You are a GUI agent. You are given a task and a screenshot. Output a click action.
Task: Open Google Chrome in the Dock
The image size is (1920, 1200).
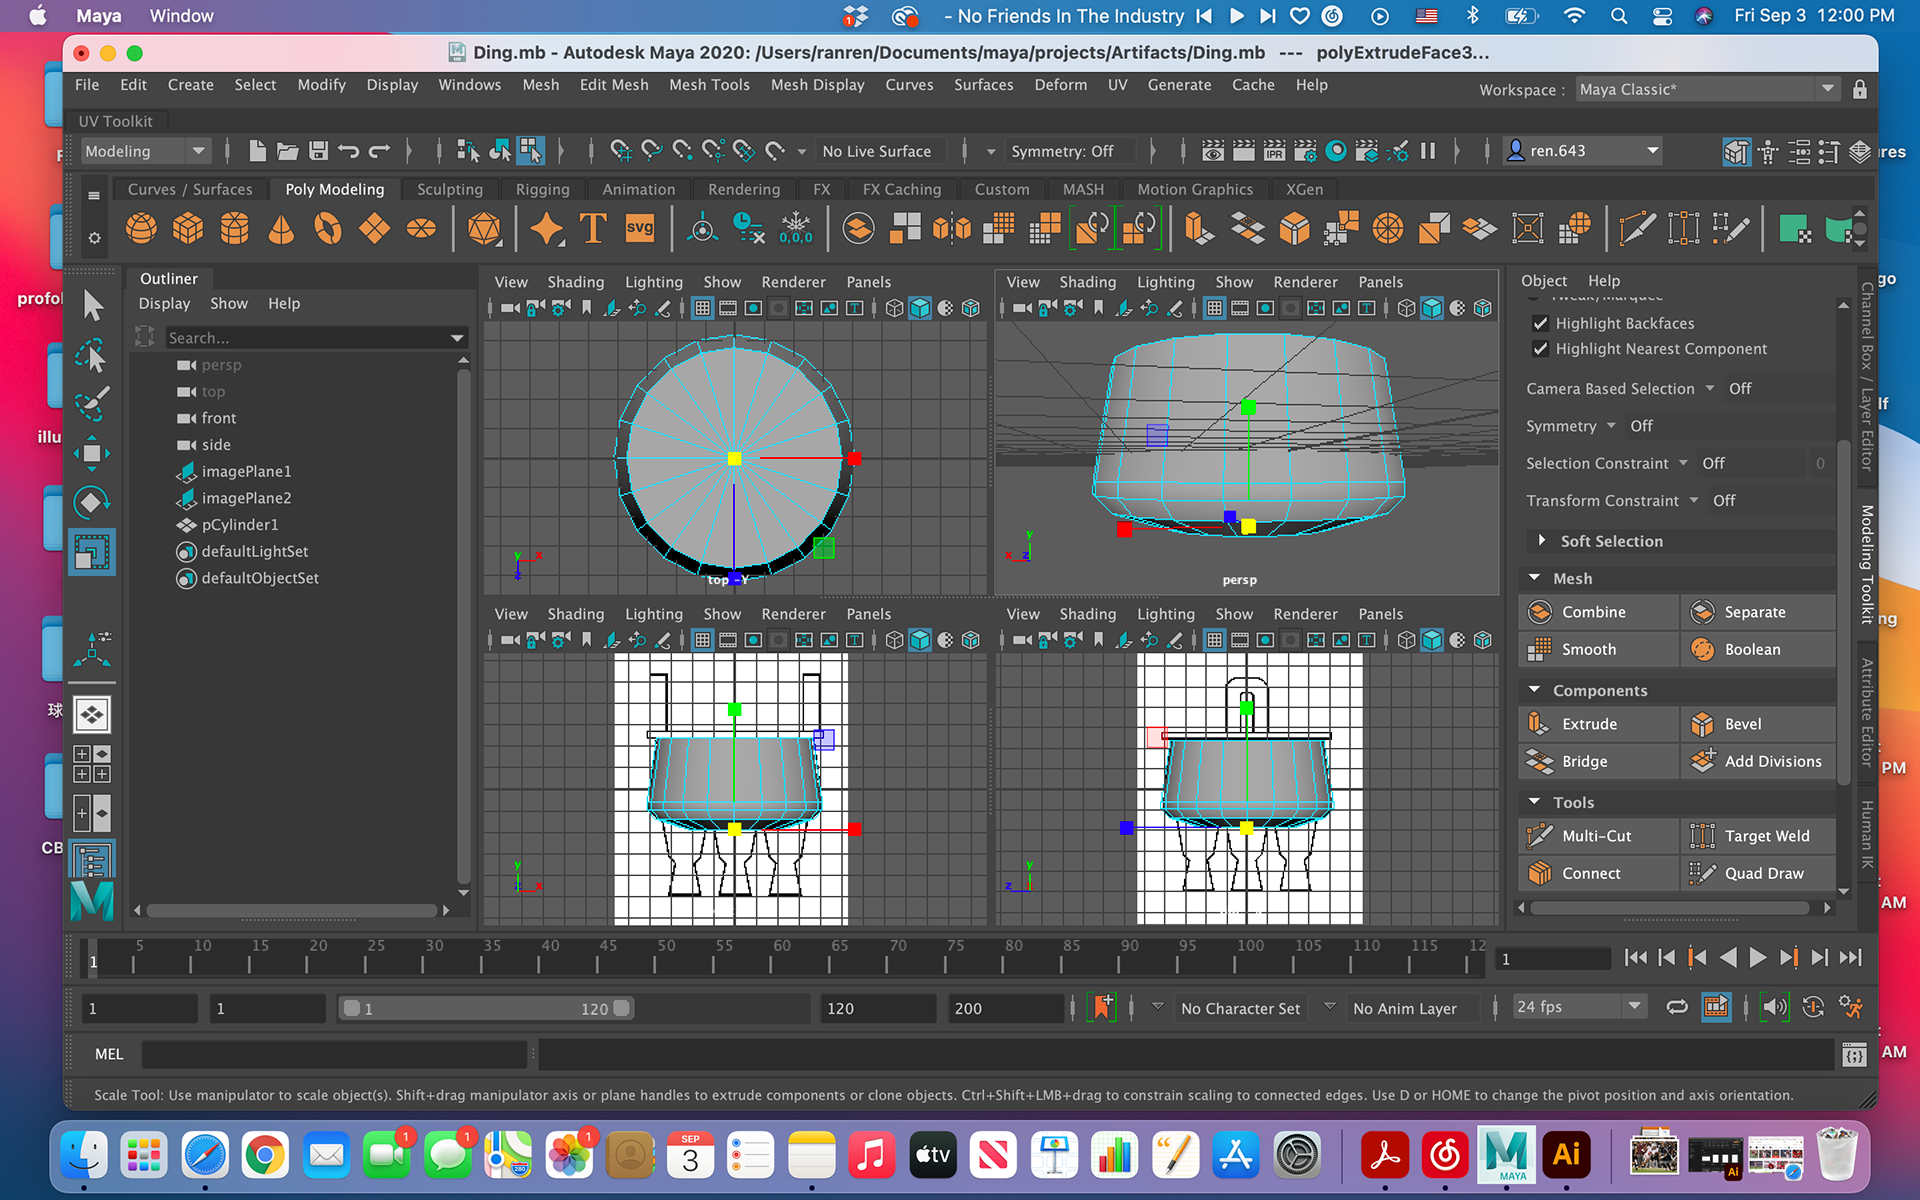click(265, 1156)
